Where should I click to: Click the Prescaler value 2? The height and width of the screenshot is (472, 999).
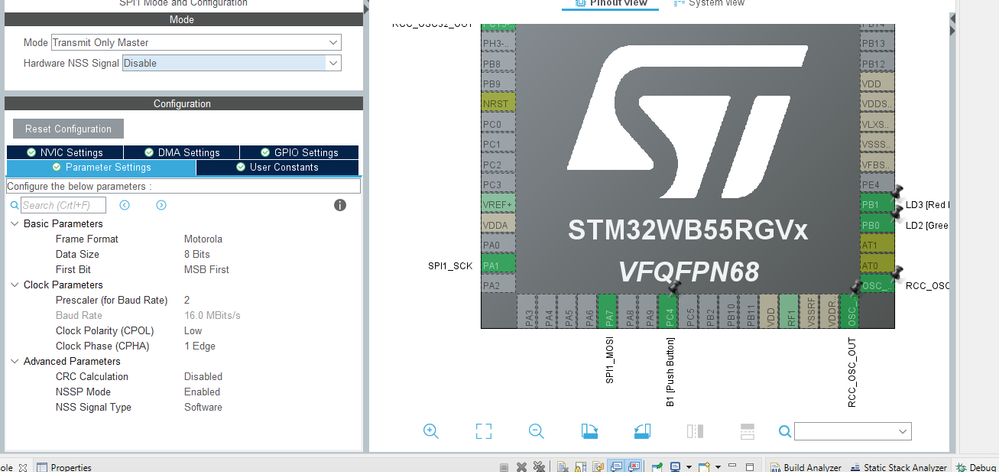187,300
